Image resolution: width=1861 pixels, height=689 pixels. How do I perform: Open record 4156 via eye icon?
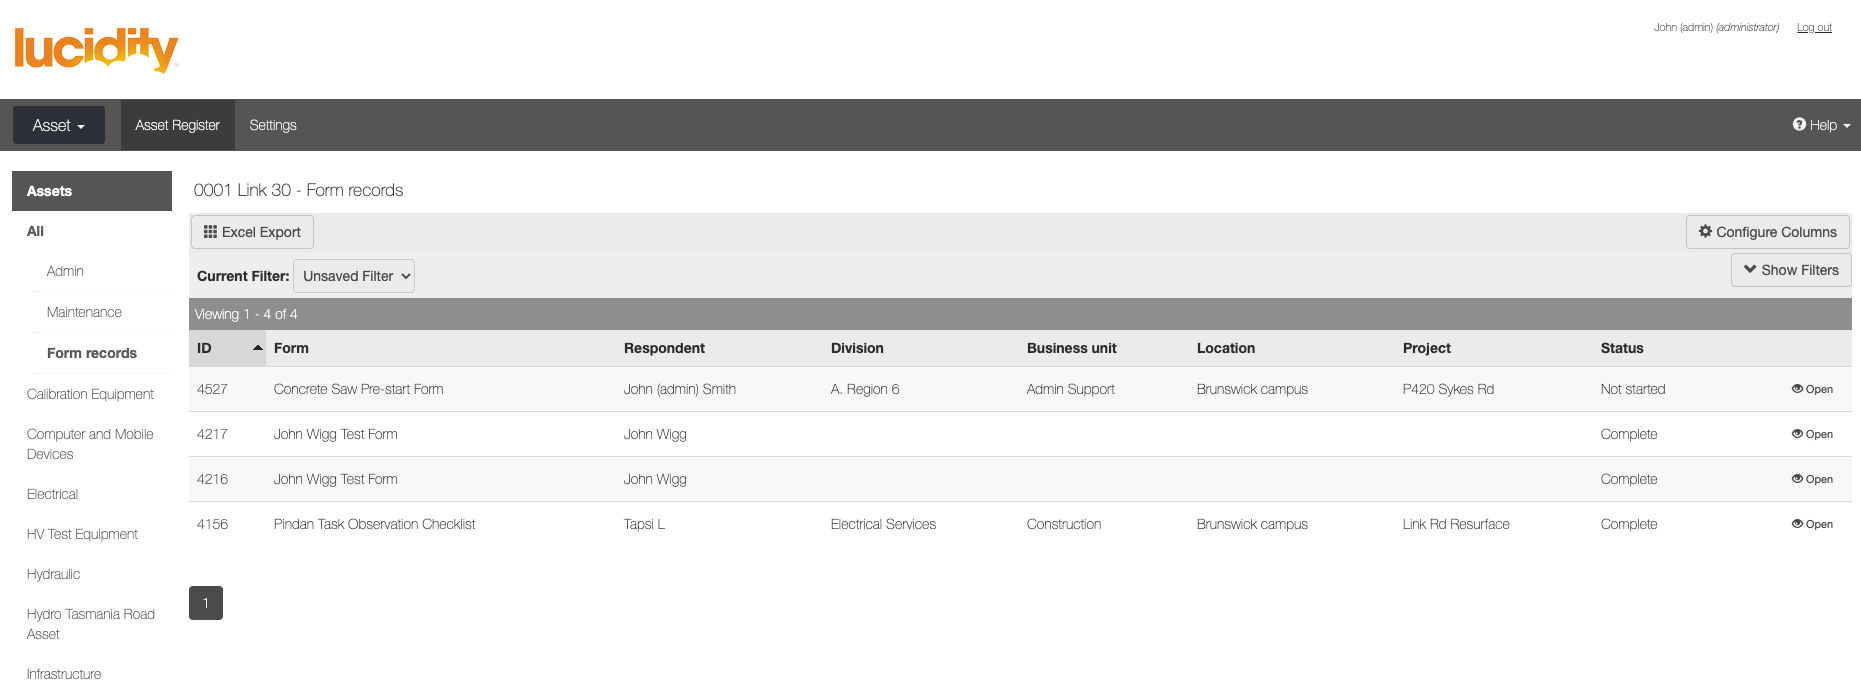(1797, 524)
